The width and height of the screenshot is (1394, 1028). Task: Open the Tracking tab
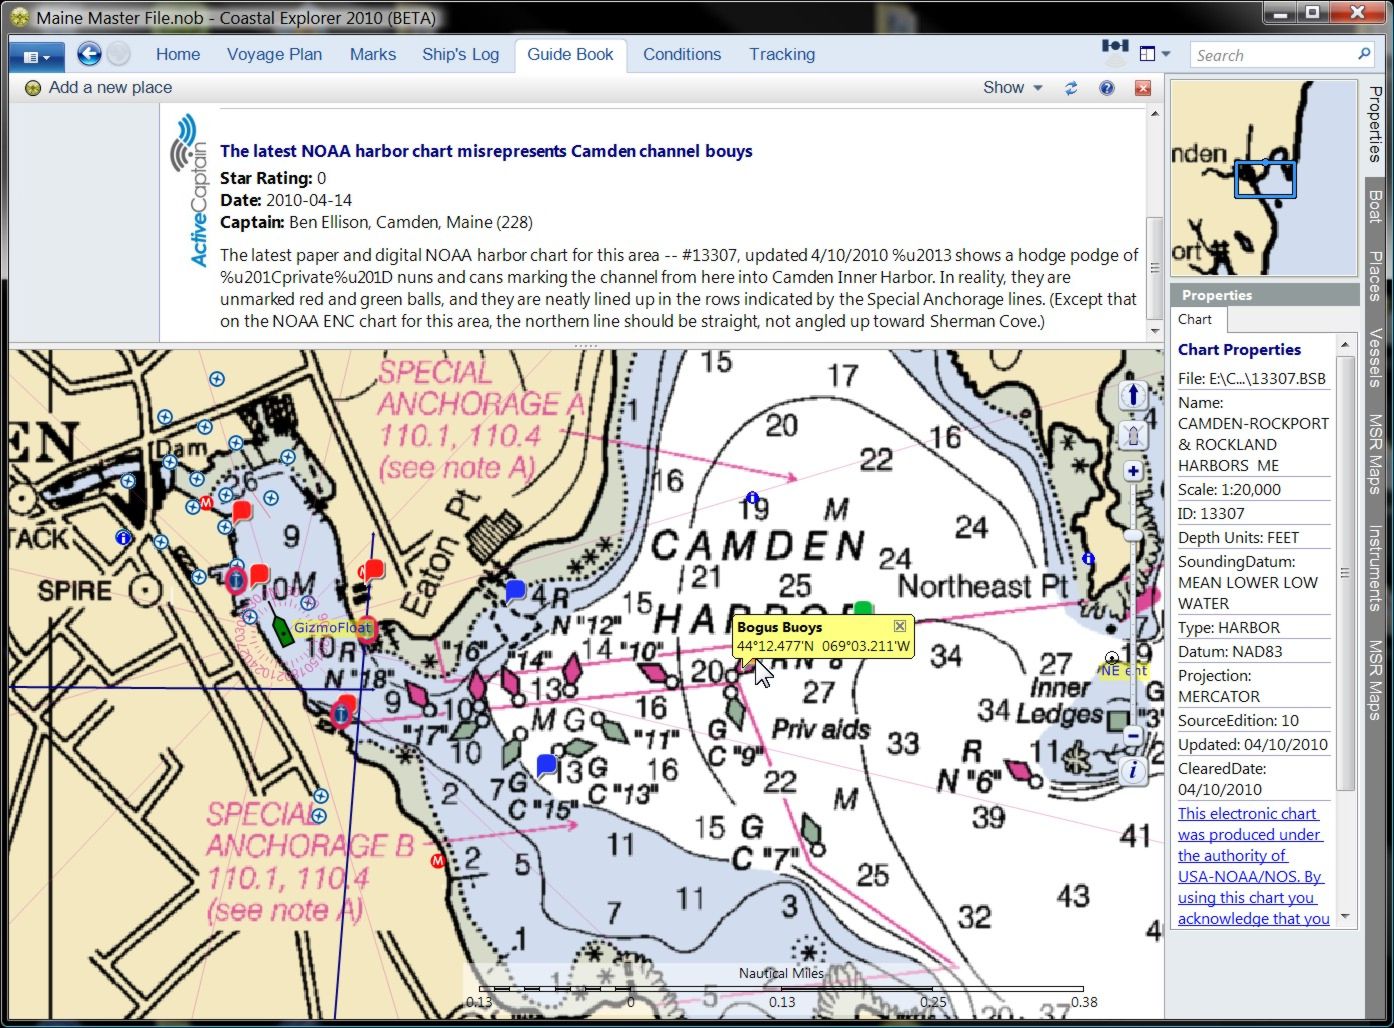click(782, 55)
